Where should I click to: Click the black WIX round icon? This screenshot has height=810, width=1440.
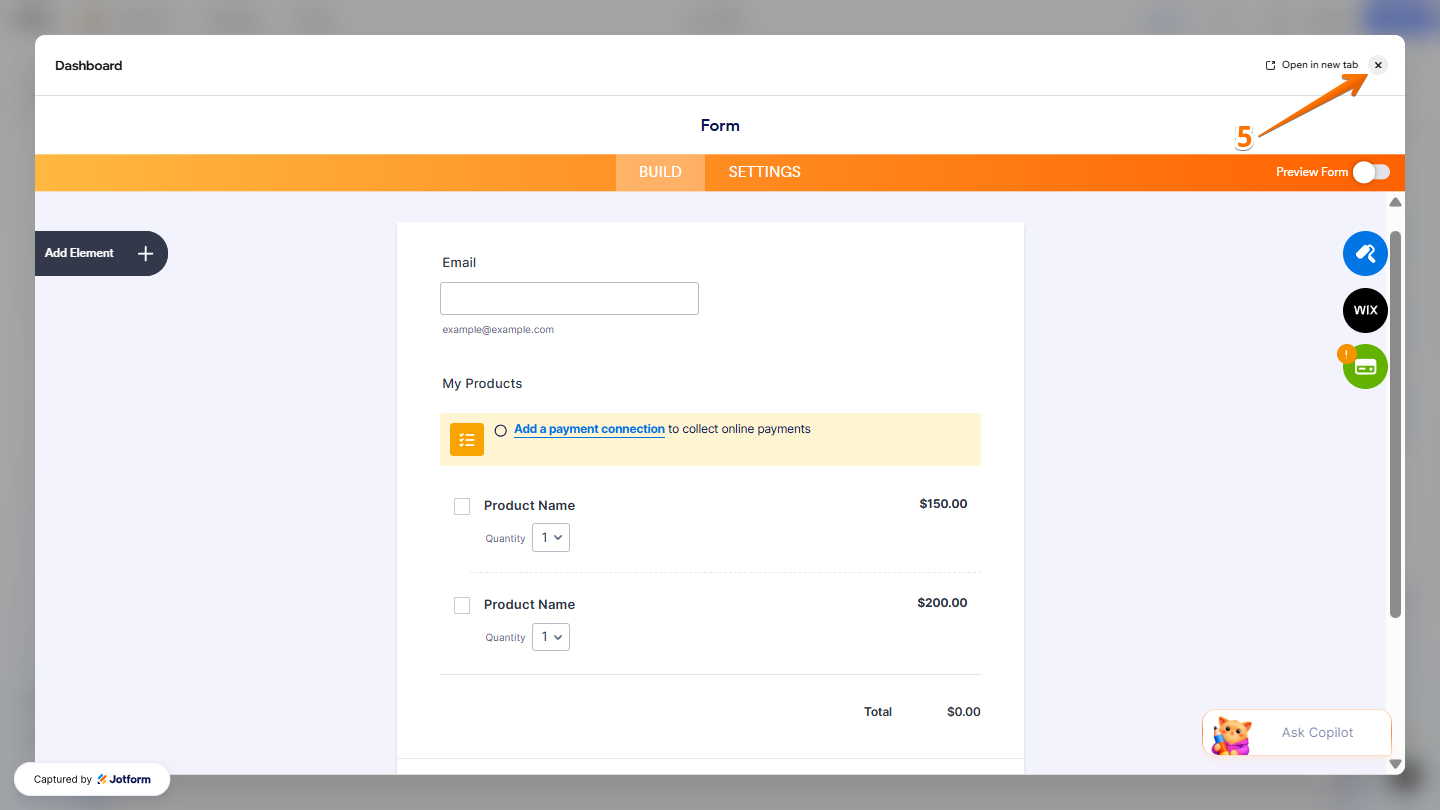pos(1365,310)
